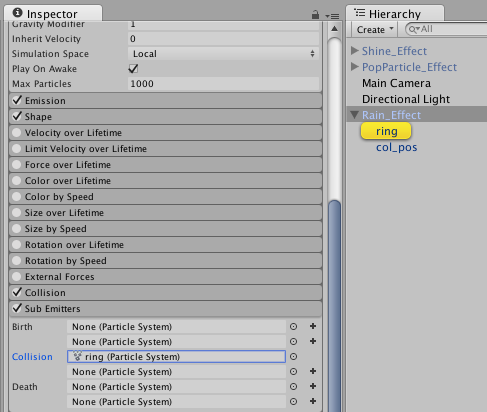The height and width of the screenshot is (412, 487).
Task: Create new sub emitter for second Death slot
Action: pos(313,401)
